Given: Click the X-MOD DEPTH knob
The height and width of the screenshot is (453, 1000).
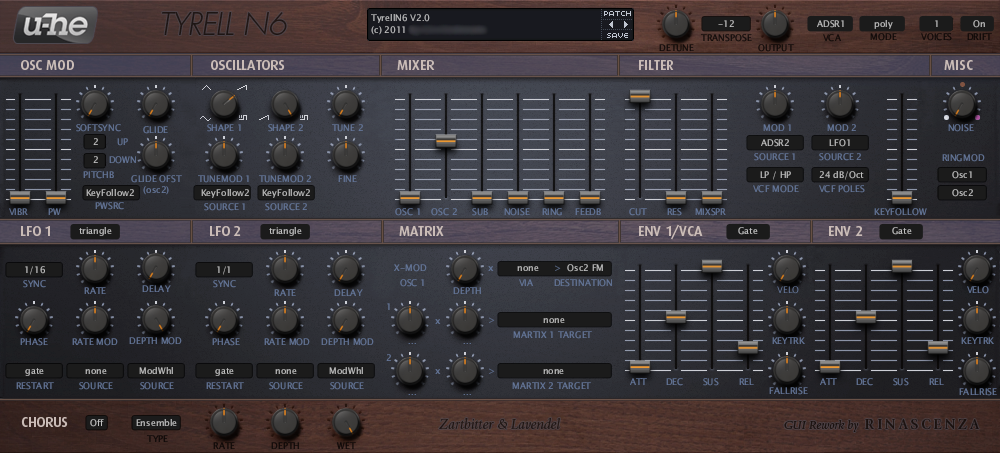Looking at the screenshot, I should click(465, 269).
